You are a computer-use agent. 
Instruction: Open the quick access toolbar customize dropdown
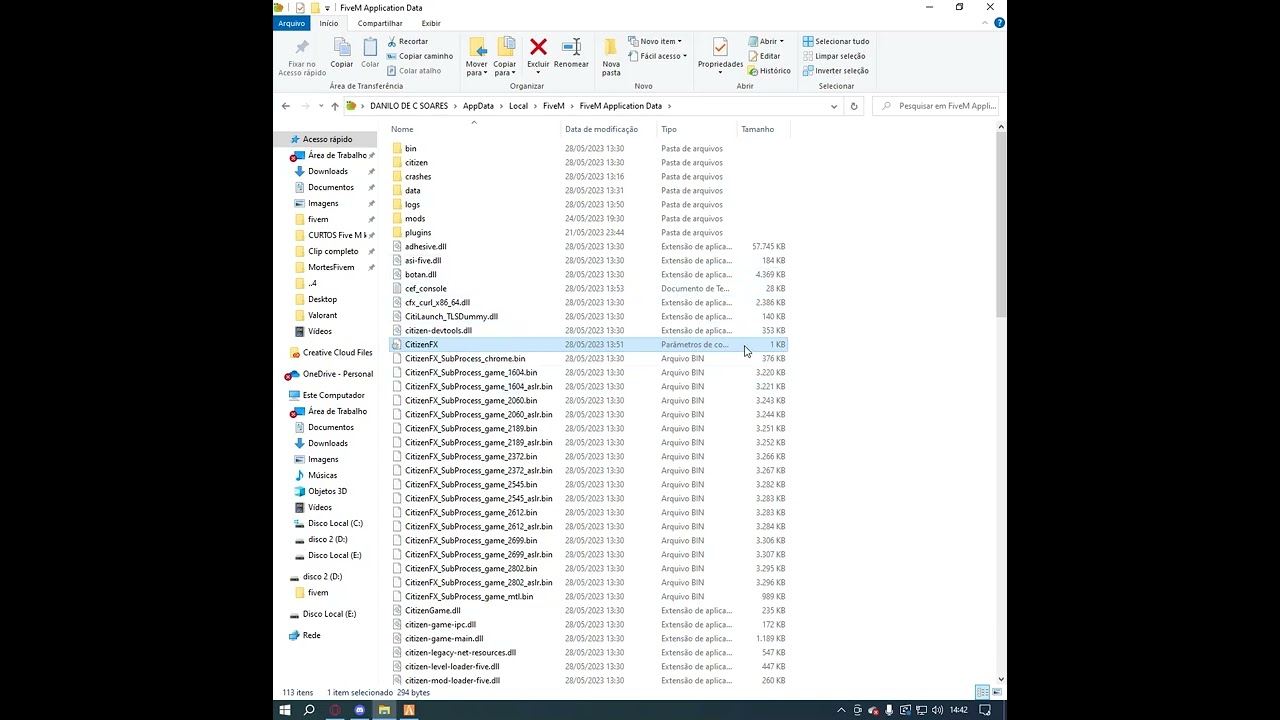[327, 8]
